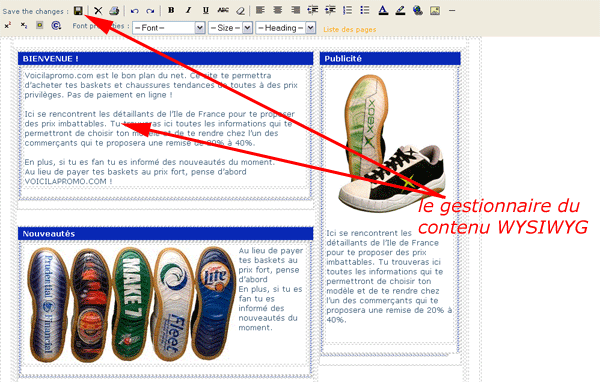Toggle underline formatting
Screen dimensions: 600x382
pos(206,10)
